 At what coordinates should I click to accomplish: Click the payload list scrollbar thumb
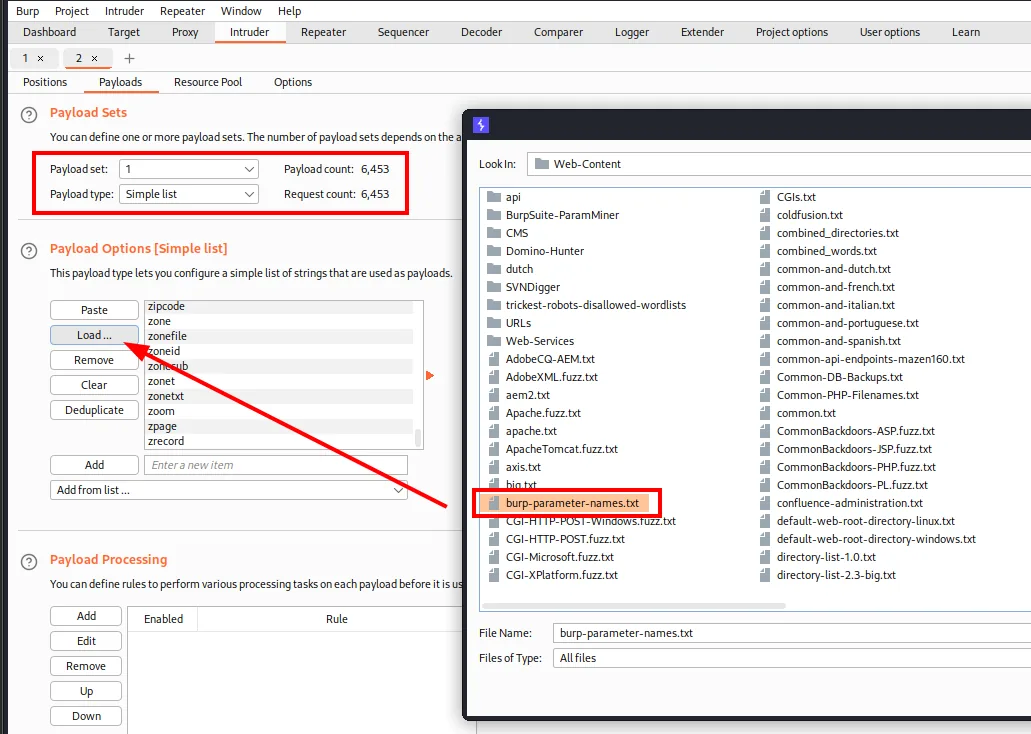tap(418, 438)
